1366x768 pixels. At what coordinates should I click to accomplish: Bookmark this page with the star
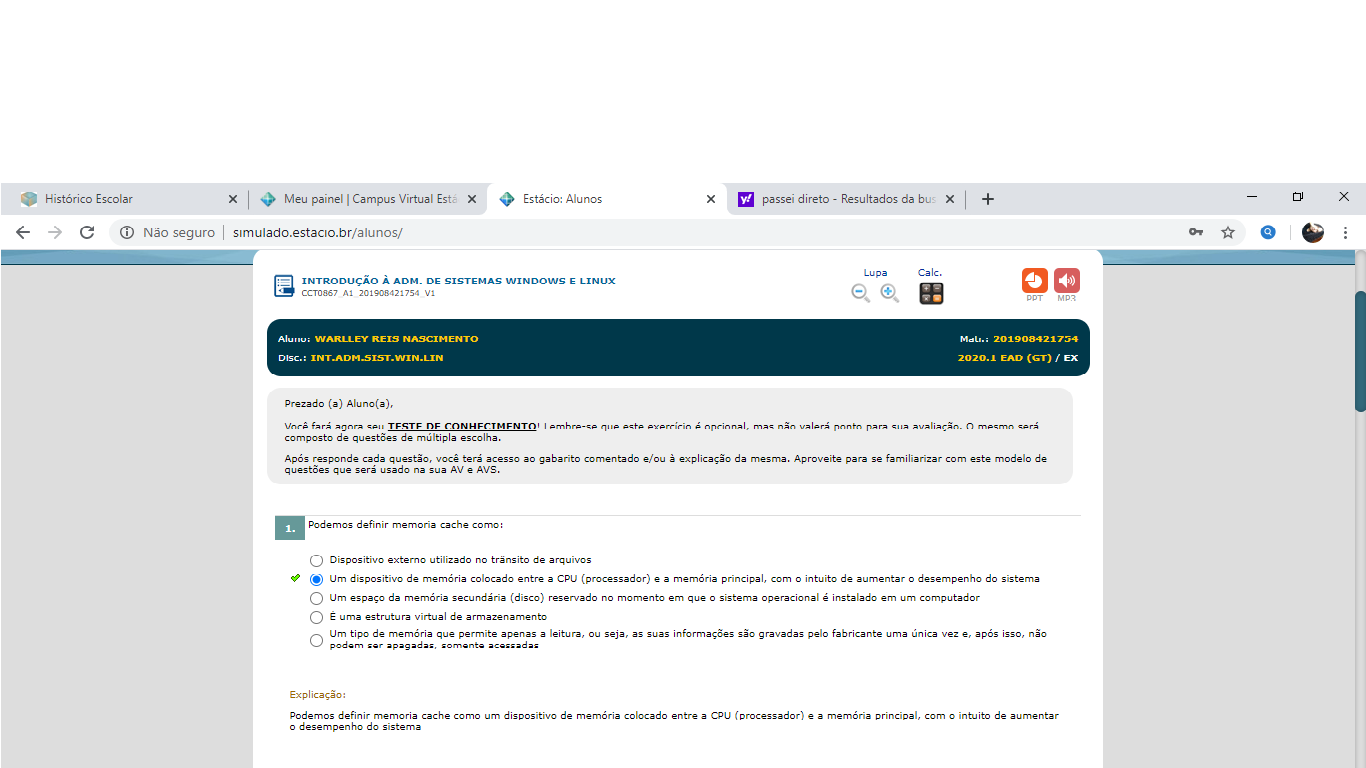point(1228,232)
